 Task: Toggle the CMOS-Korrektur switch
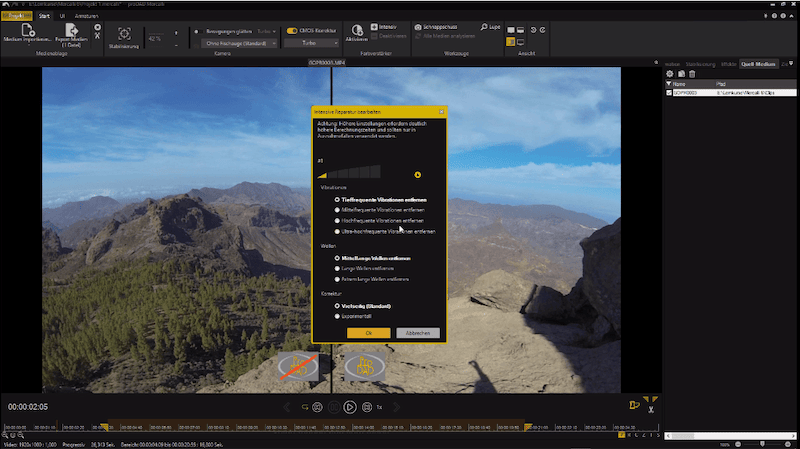[x=292, y=30]
